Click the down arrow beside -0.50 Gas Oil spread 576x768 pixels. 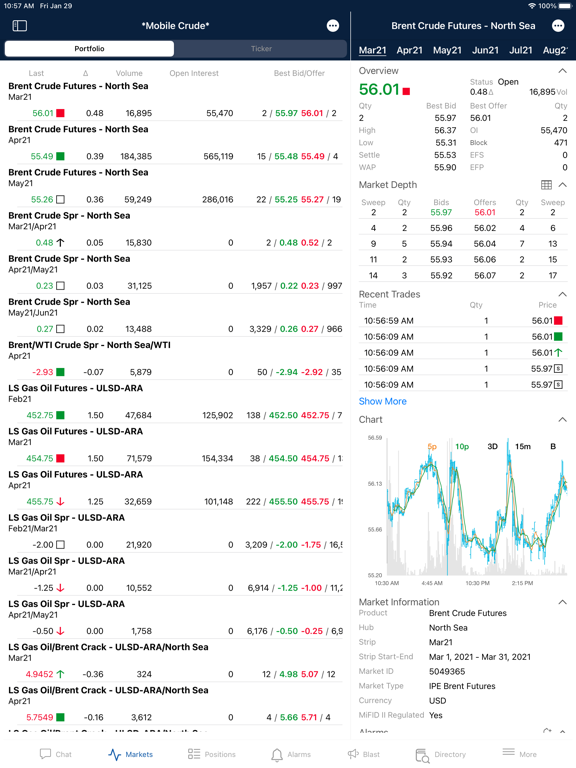click(60, 631)
